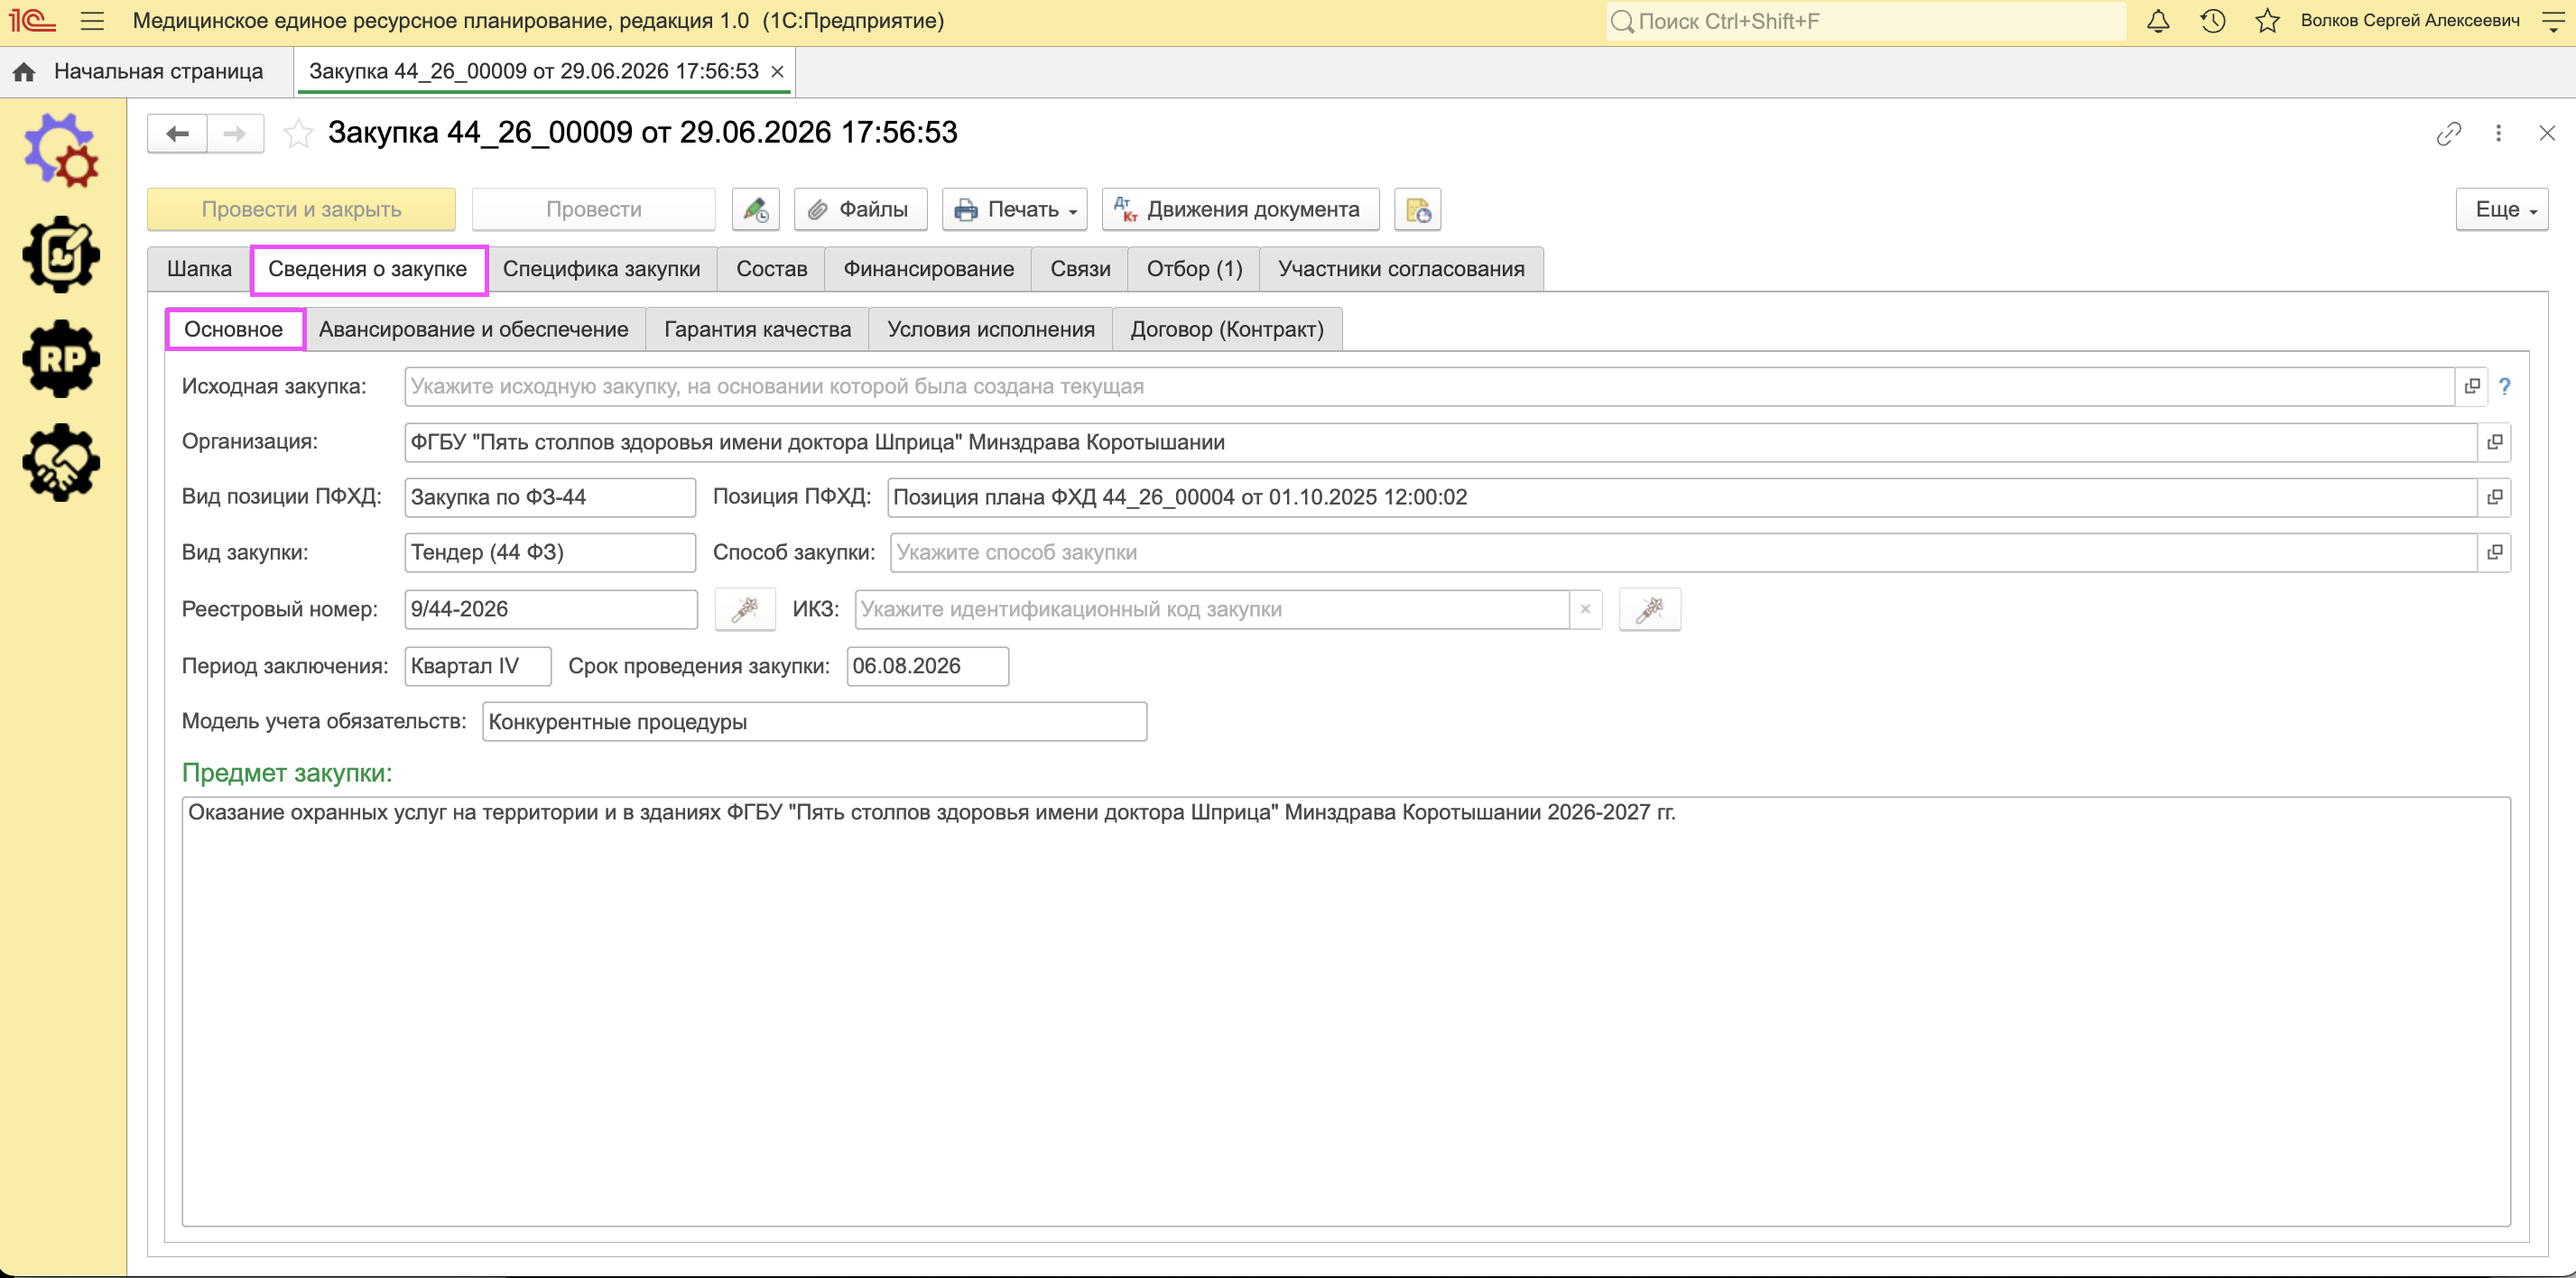
Task: Open the 1C main menu hamburger icon
Action: point(92,21)
